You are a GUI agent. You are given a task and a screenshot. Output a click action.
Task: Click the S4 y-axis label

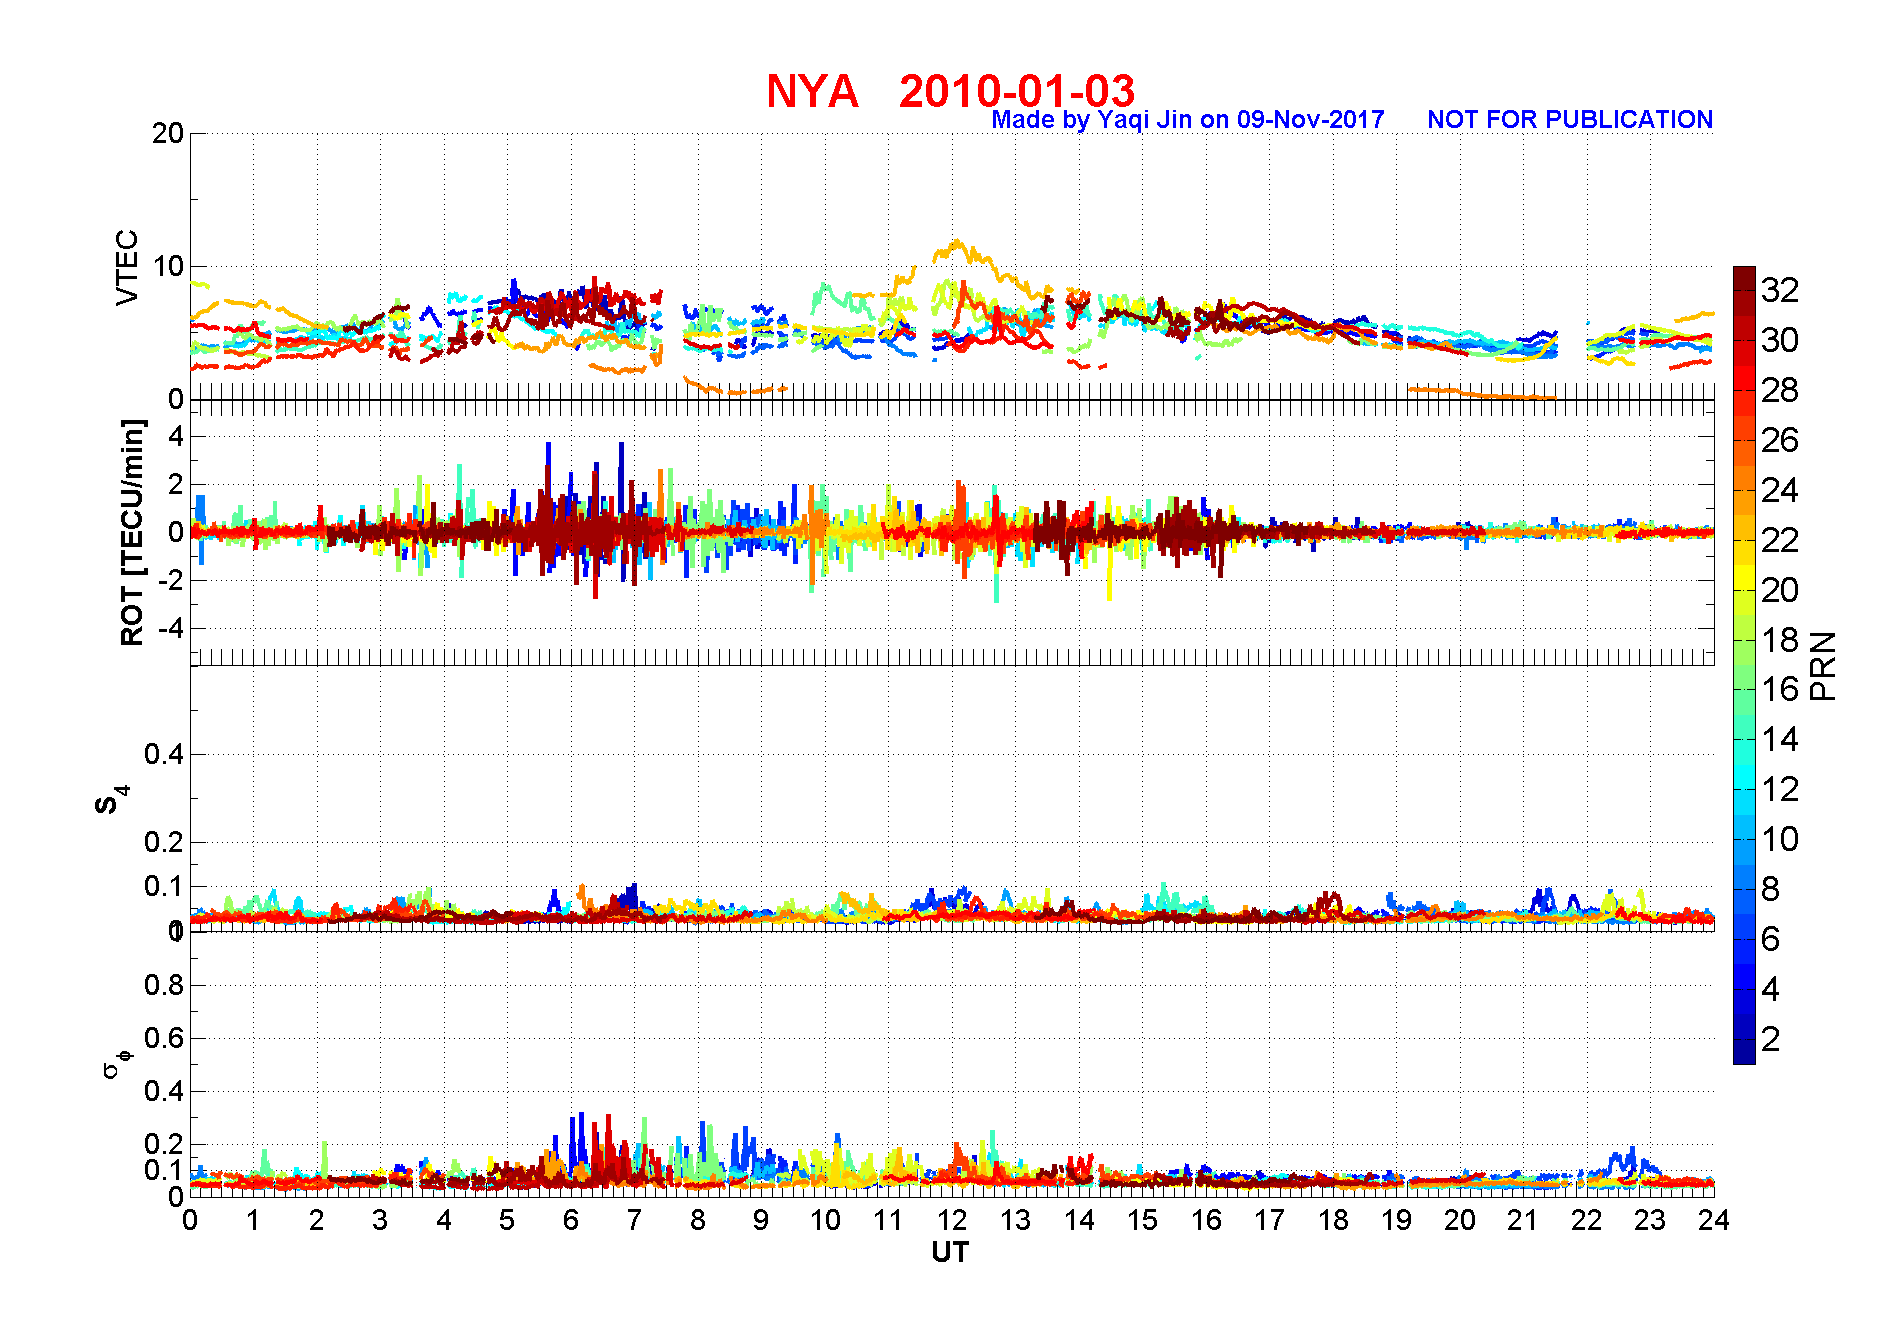112,800
